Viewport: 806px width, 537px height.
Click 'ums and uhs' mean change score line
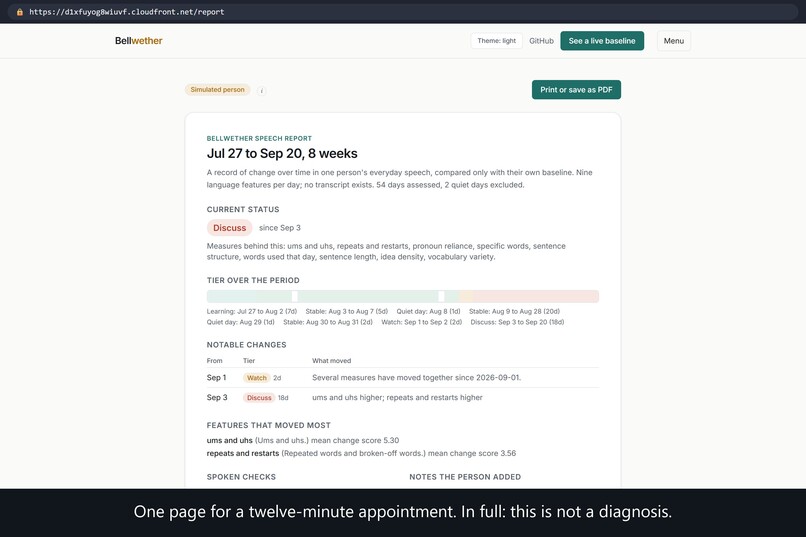click(x=303, y=440)
